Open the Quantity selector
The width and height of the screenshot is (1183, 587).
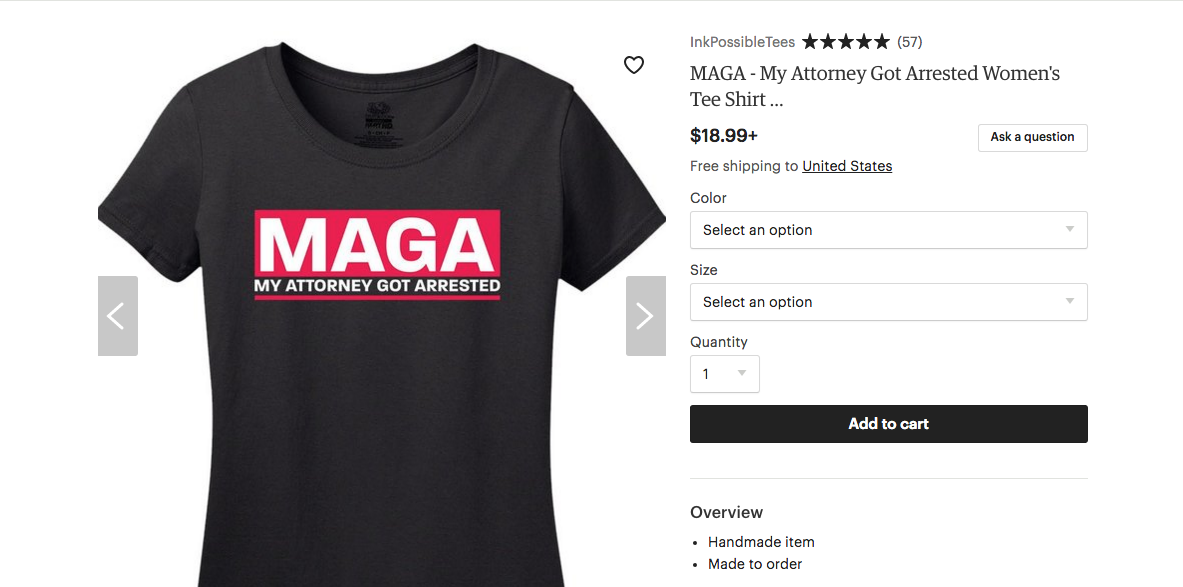click(725, 374)
